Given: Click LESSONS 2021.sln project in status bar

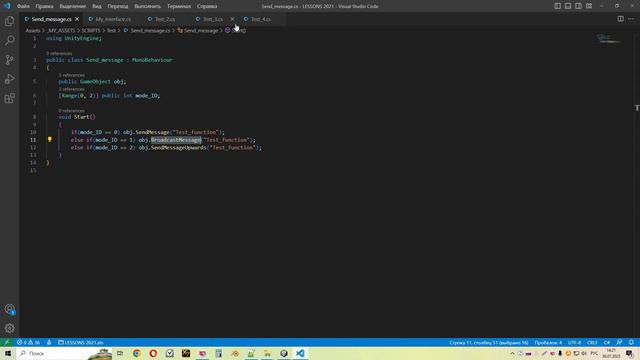Looking at the screenshot, I should point(81,342).
